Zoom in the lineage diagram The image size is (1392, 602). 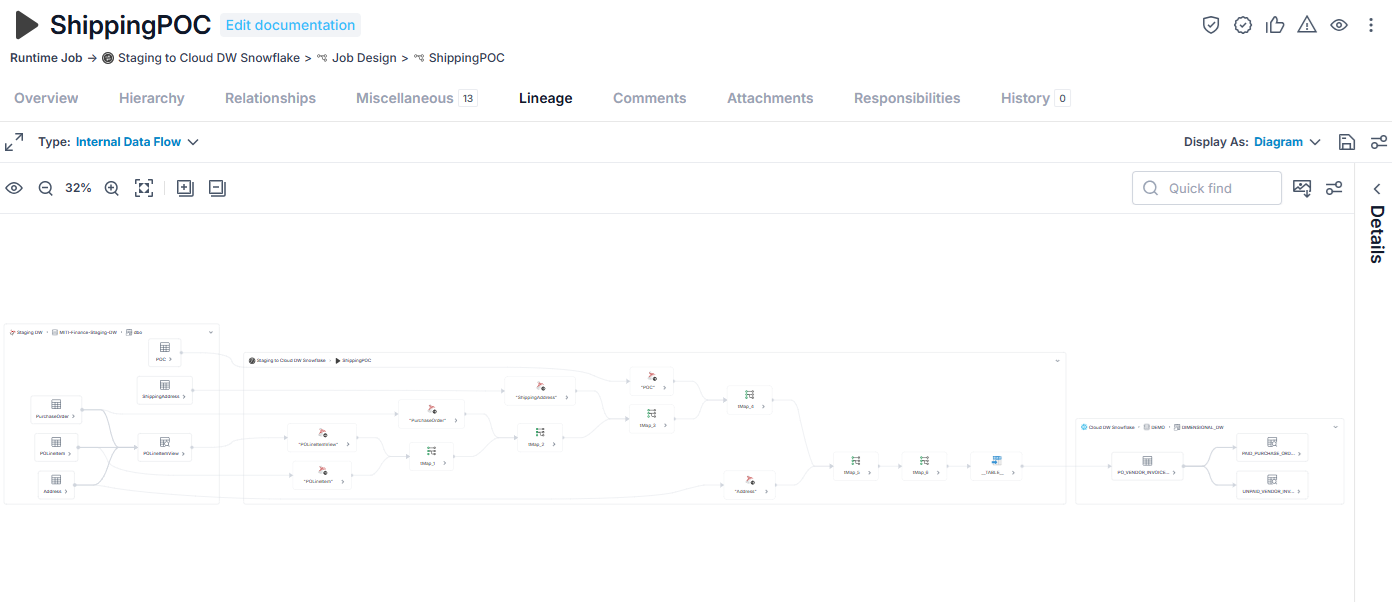pyautogui.click(x=112, y=188)
